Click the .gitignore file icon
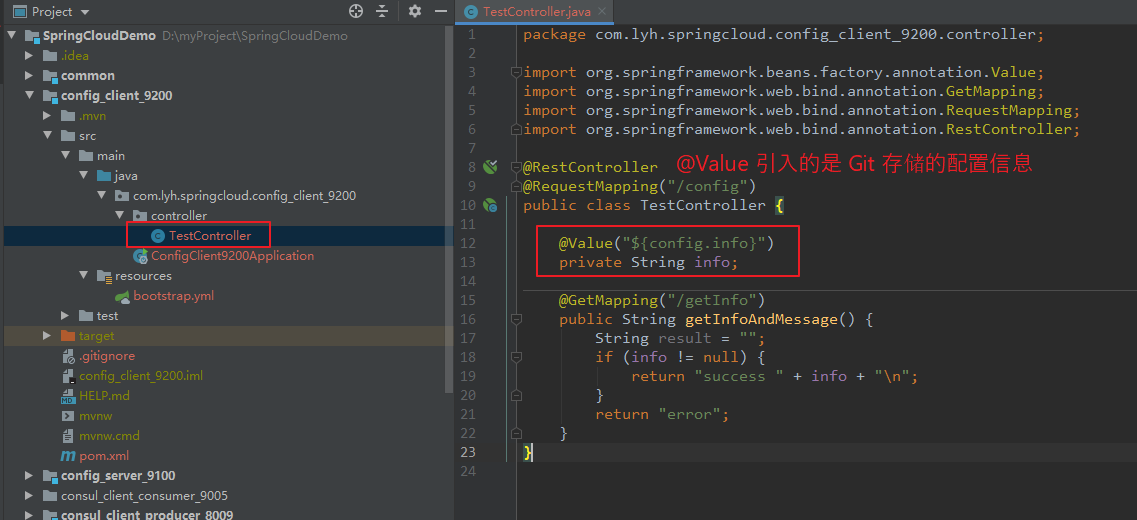The image size is (1137, 520). pos(67,356)
